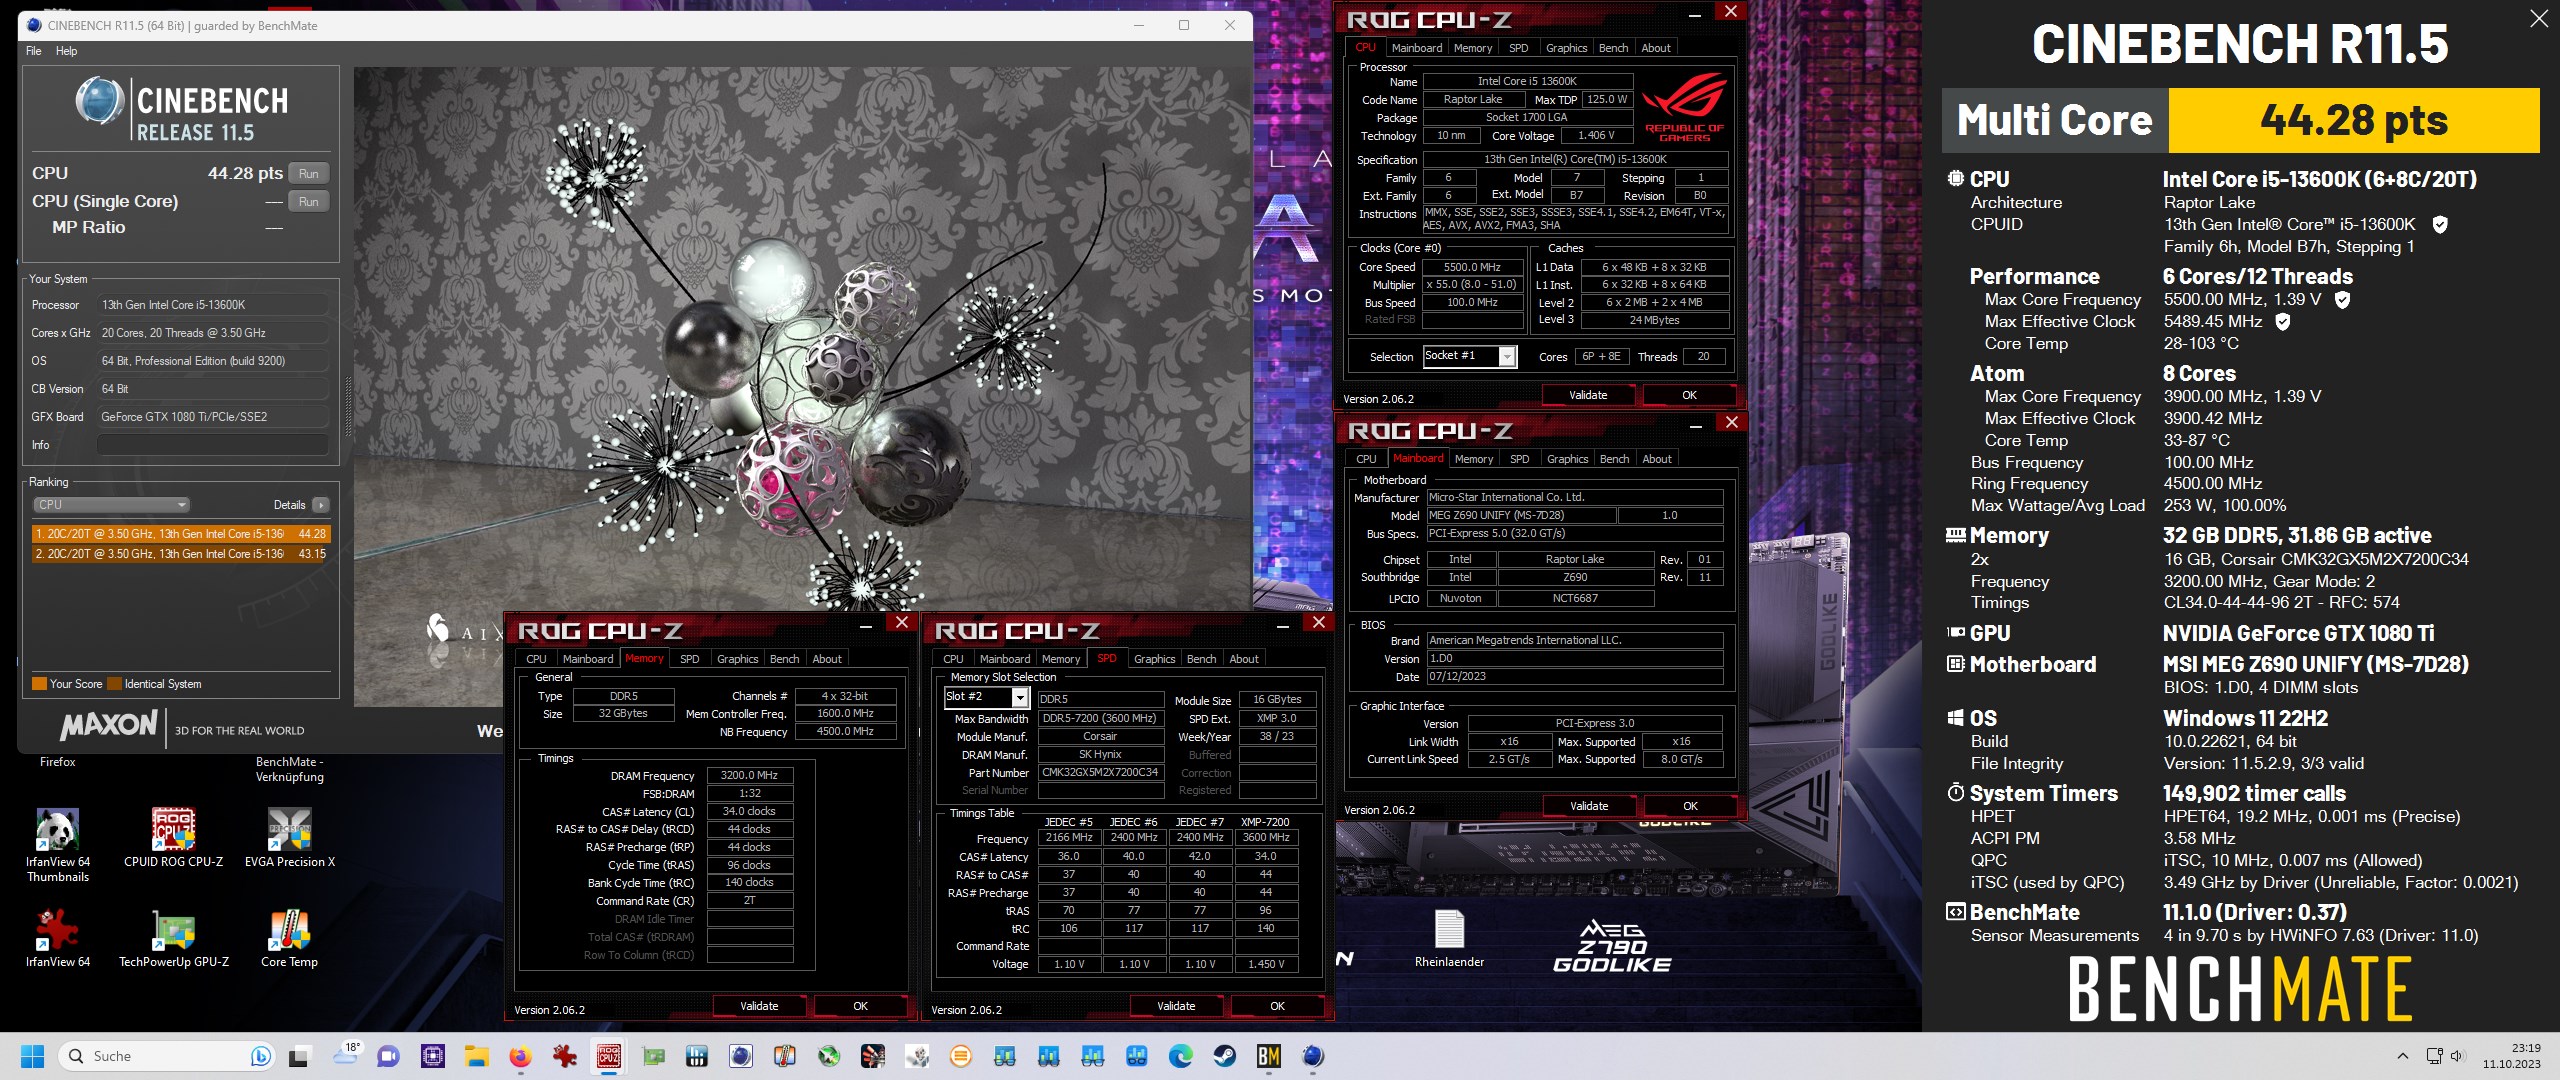This screenshot has width=2560, height=1080.
Task: Open Firefox from the taskbar
Action: [x=520, y=1056]
